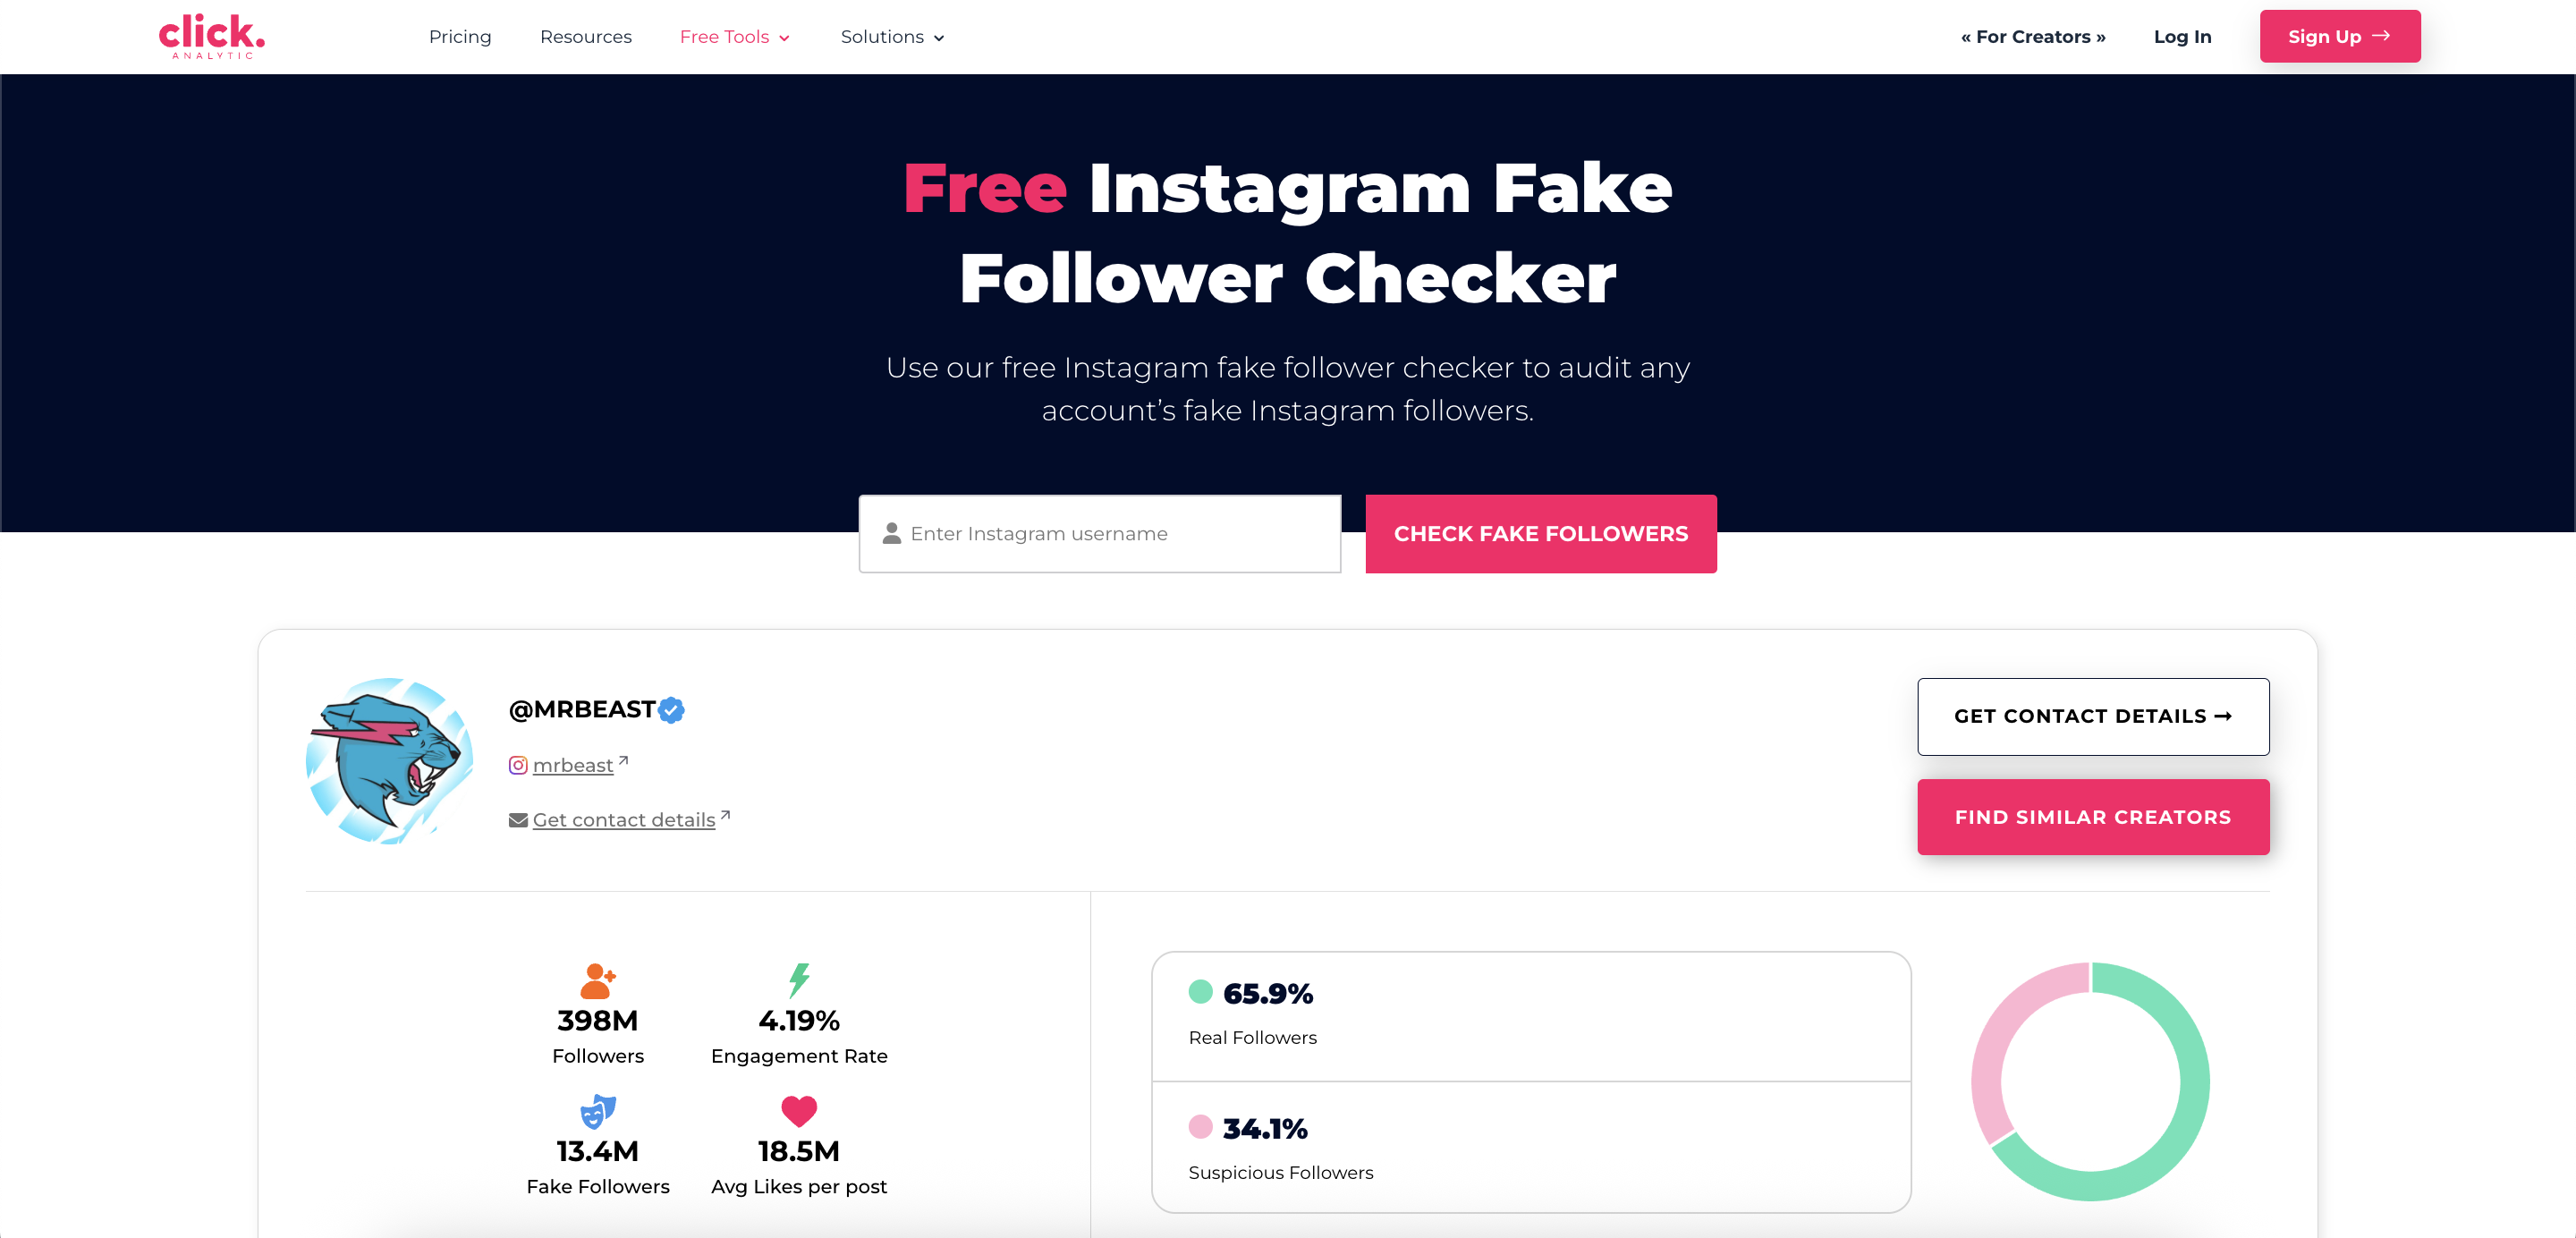2576x1238 pixels.
Task: Click the orange Followers person icon
Action: coord(597,980)
